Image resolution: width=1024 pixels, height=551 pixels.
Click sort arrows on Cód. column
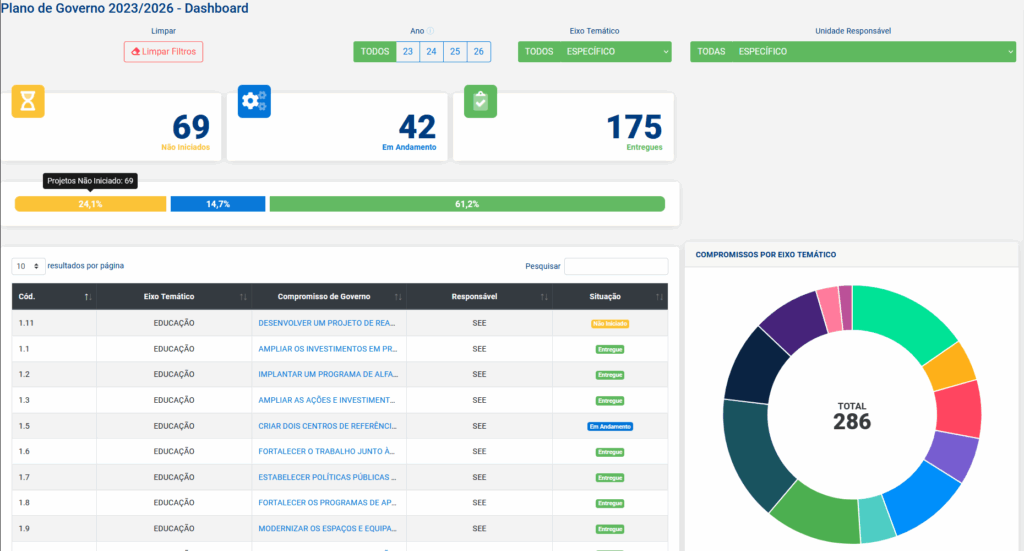(x=88, y=297)
